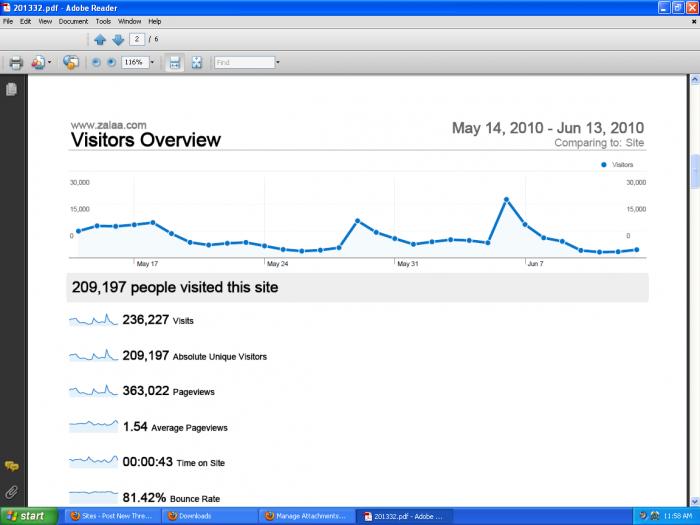Click 209,197 Absolute Unique Visitors figure
This screenshot has height=525, width=700.
195,356
